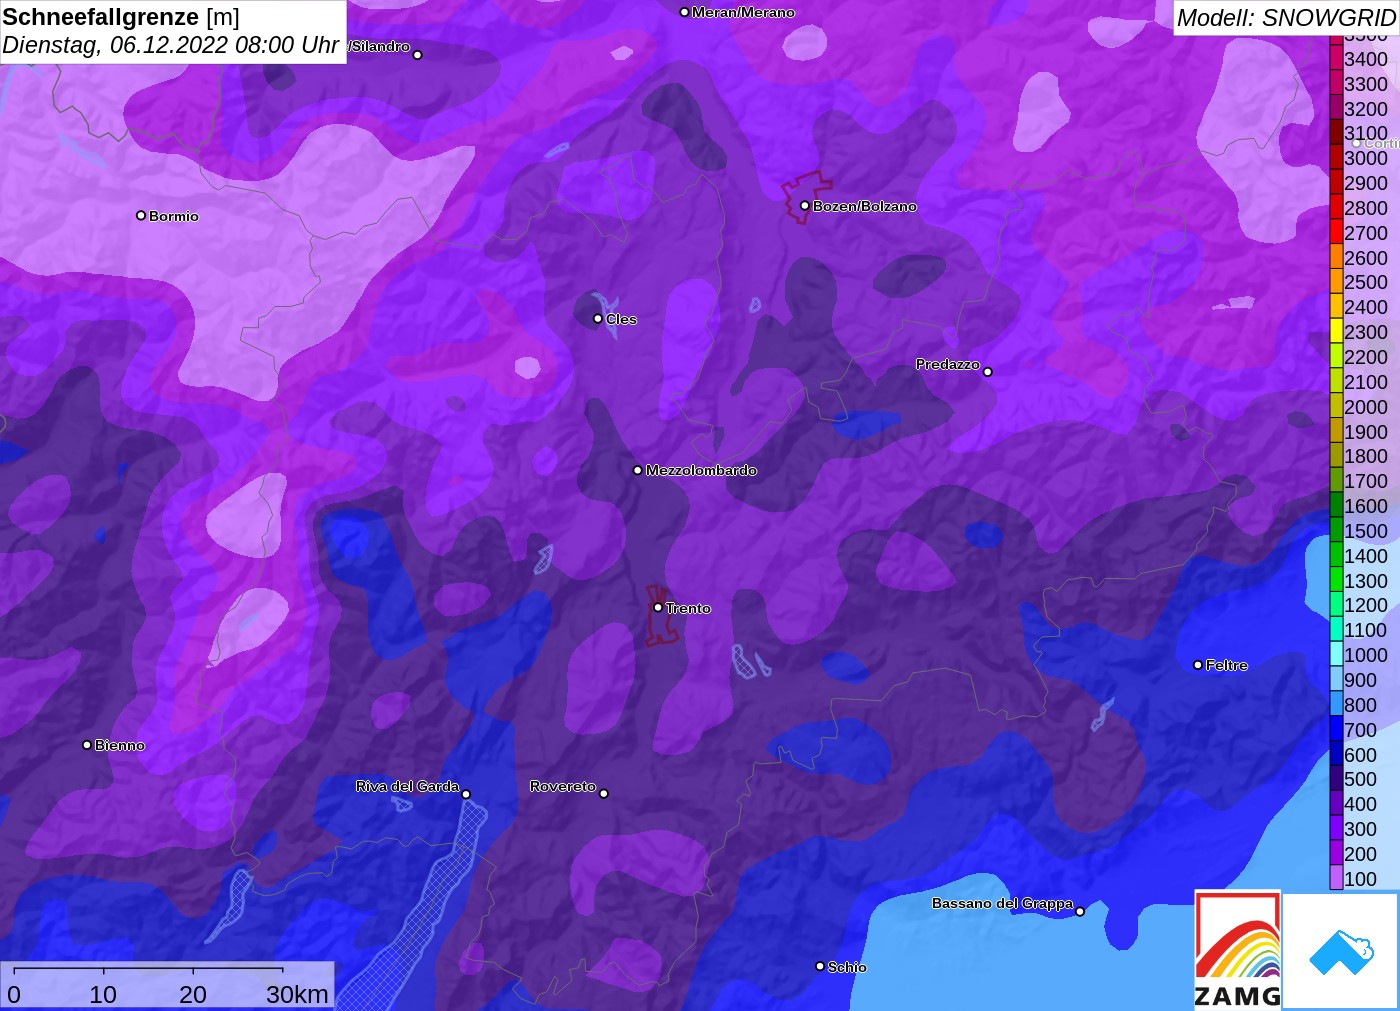The height and width of the screenshot is (1011, 1400).
Task: Click the '30km' scale bar label
Action: pos(297,994)
